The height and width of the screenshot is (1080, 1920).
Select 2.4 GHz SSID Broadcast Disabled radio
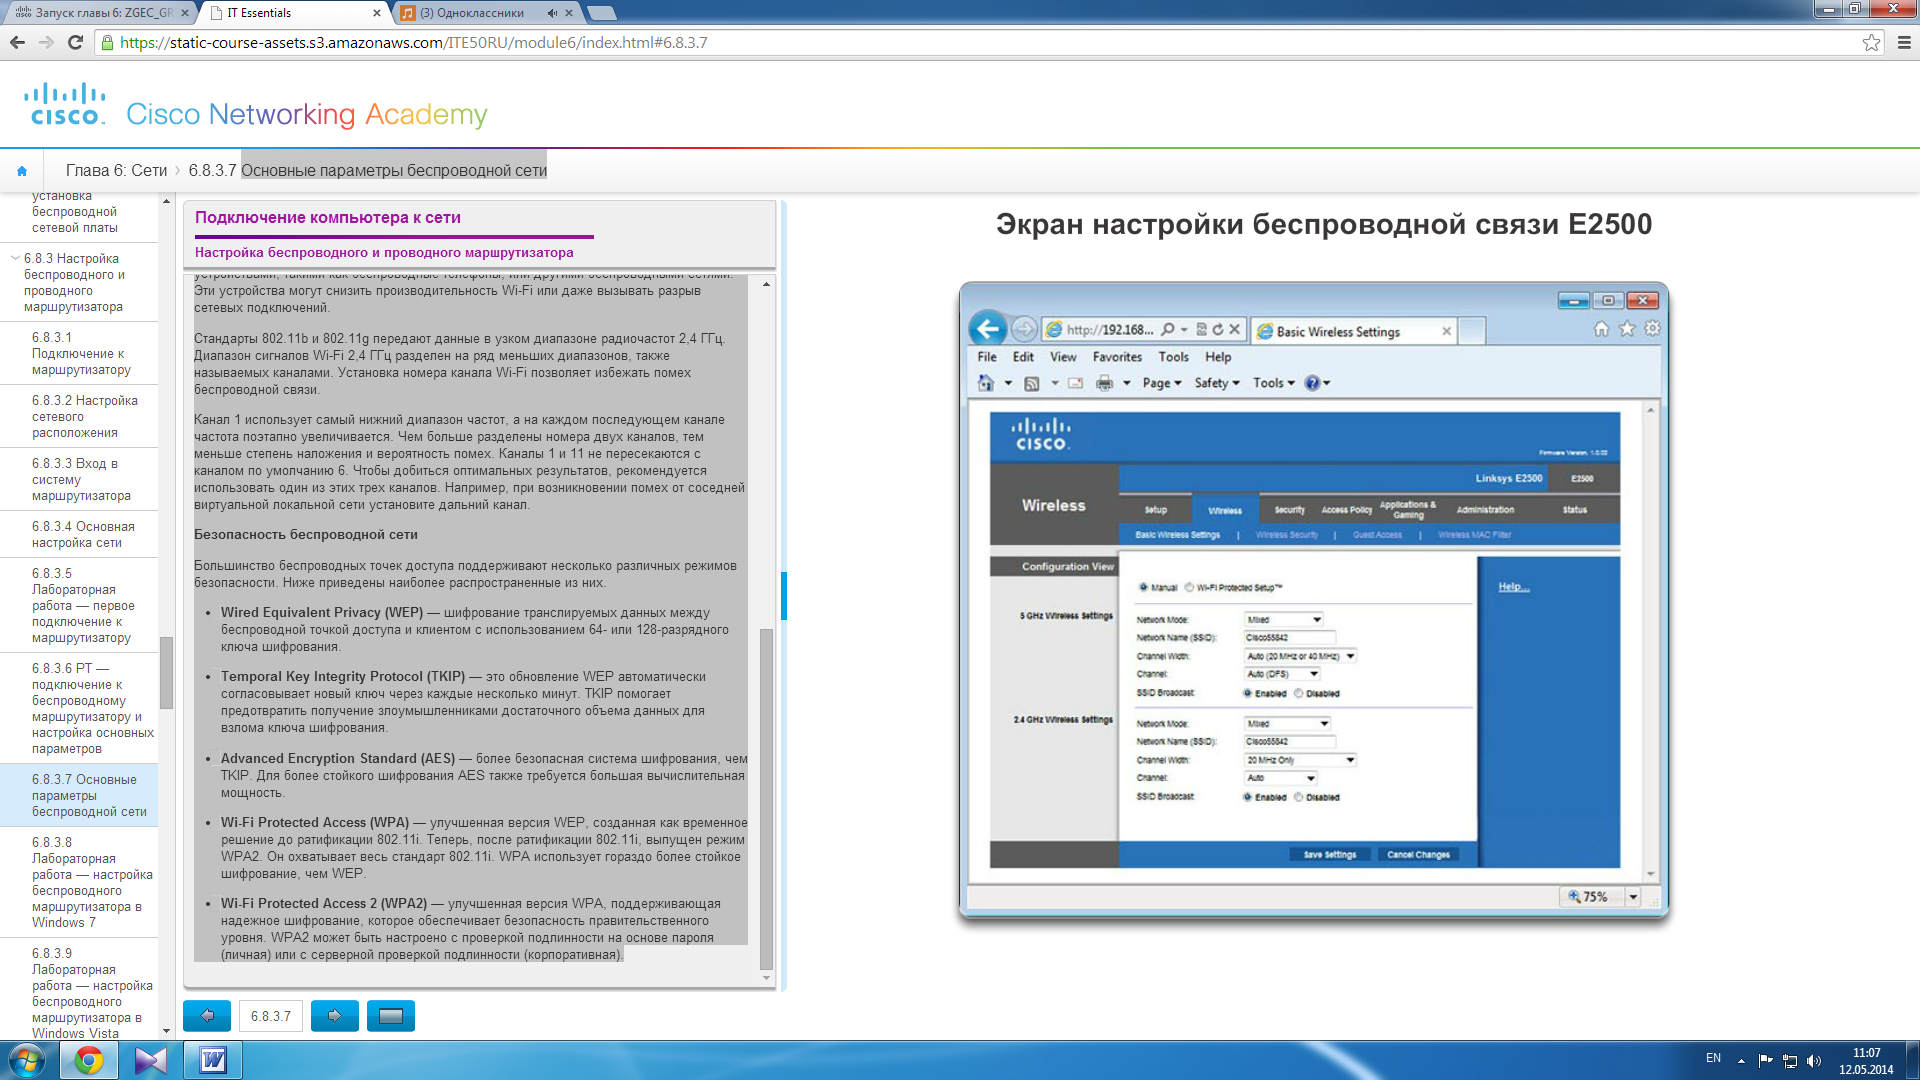[1298, 797]
